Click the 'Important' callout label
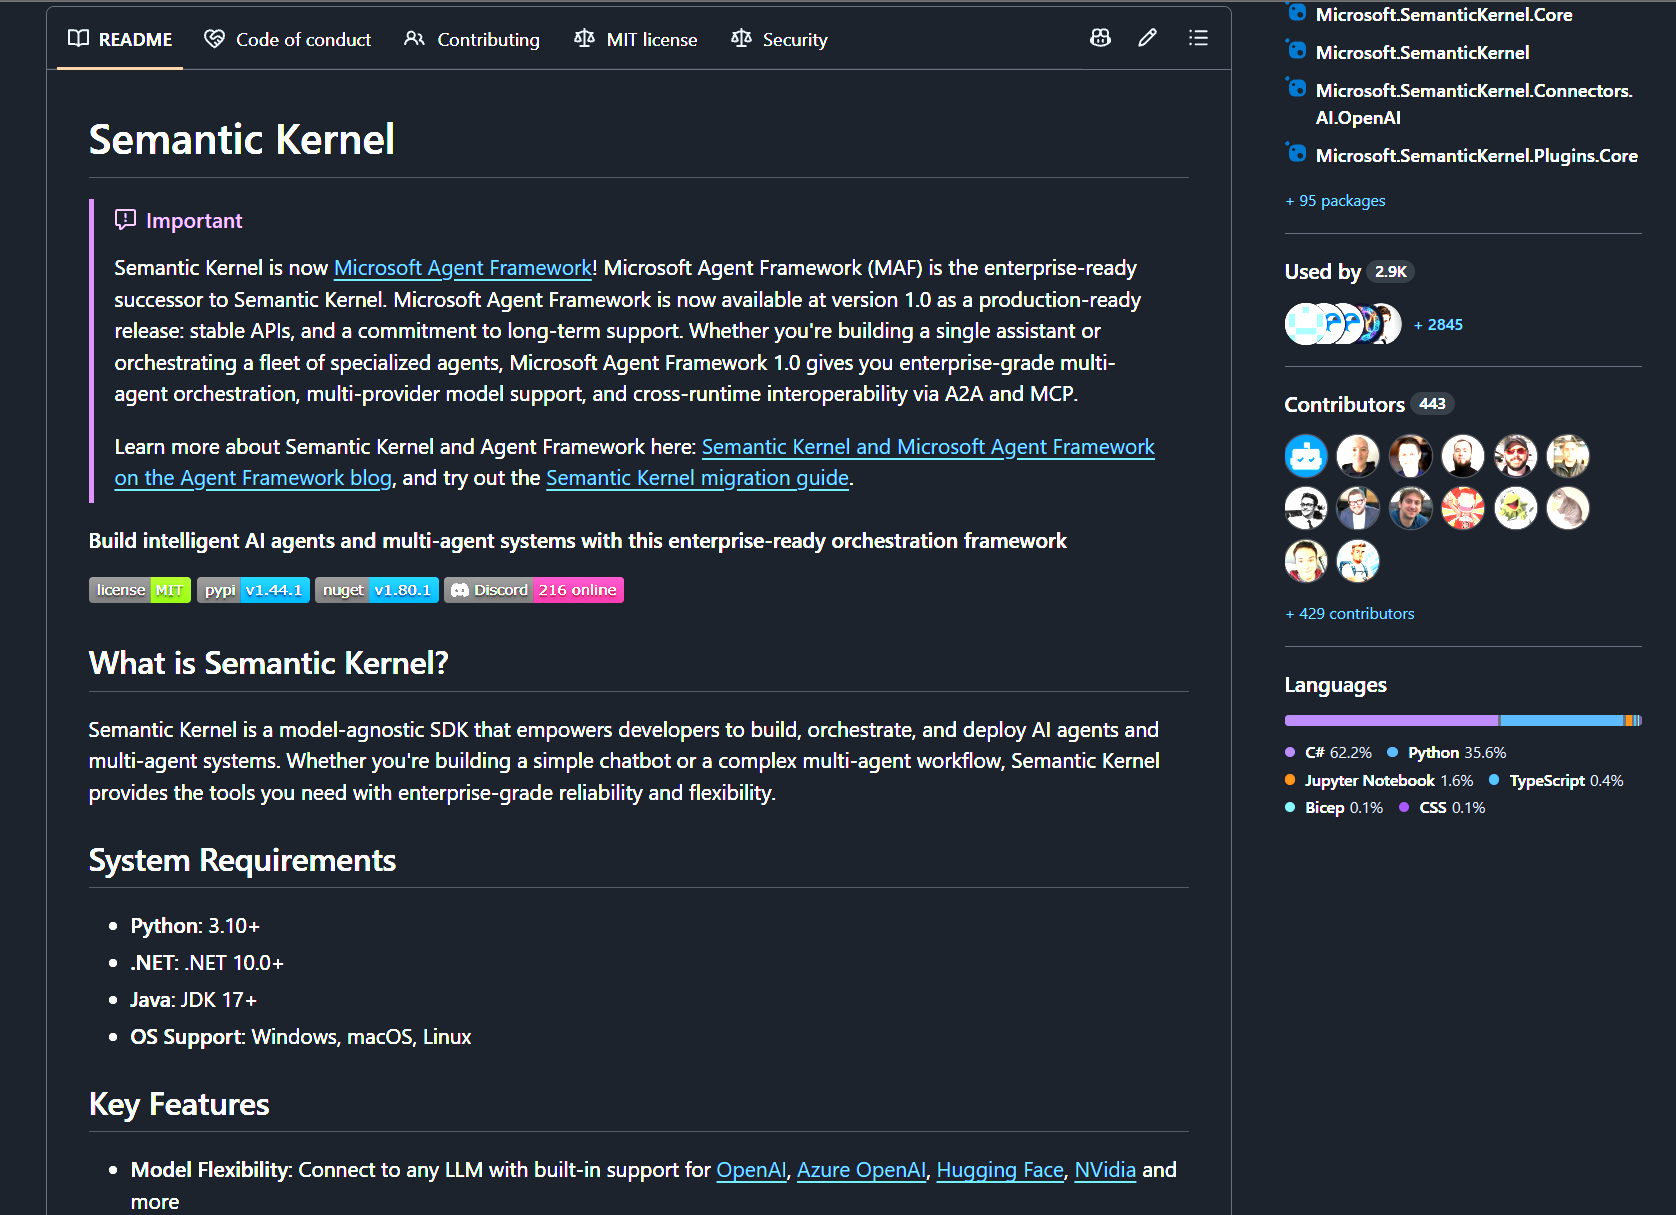The image size is (1676, 1215). 194,221
